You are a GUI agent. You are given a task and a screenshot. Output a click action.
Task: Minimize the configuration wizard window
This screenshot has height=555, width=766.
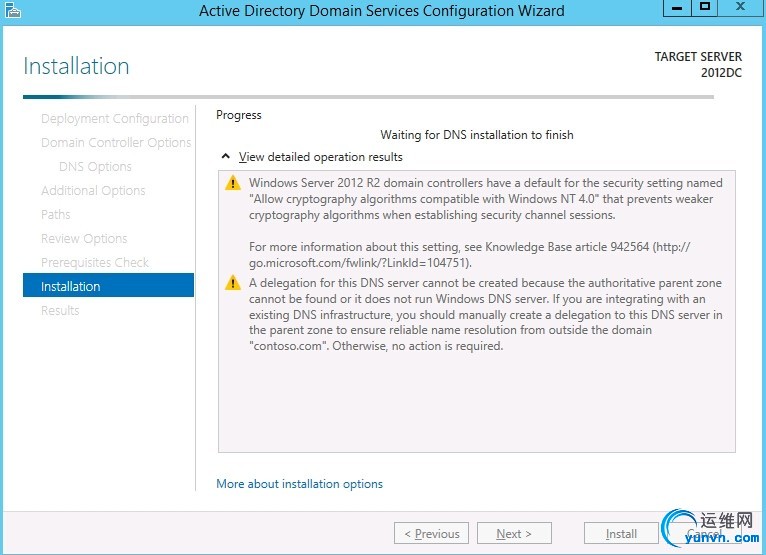(x=672, y=8)
